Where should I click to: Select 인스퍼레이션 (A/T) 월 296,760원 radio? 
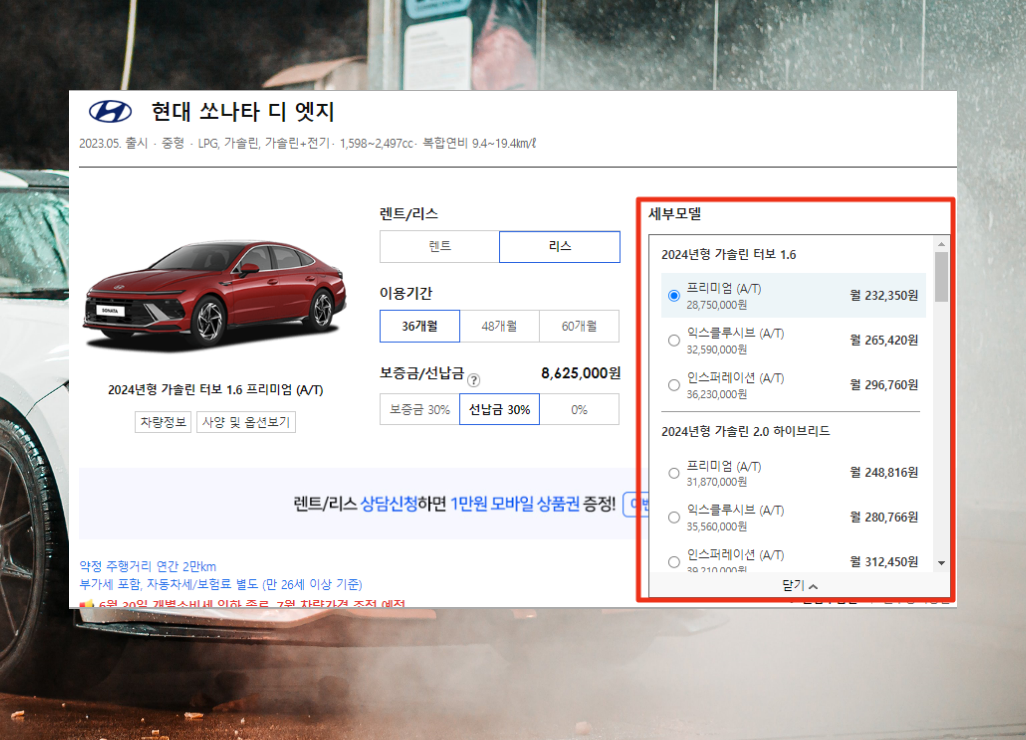pos(673,385)
